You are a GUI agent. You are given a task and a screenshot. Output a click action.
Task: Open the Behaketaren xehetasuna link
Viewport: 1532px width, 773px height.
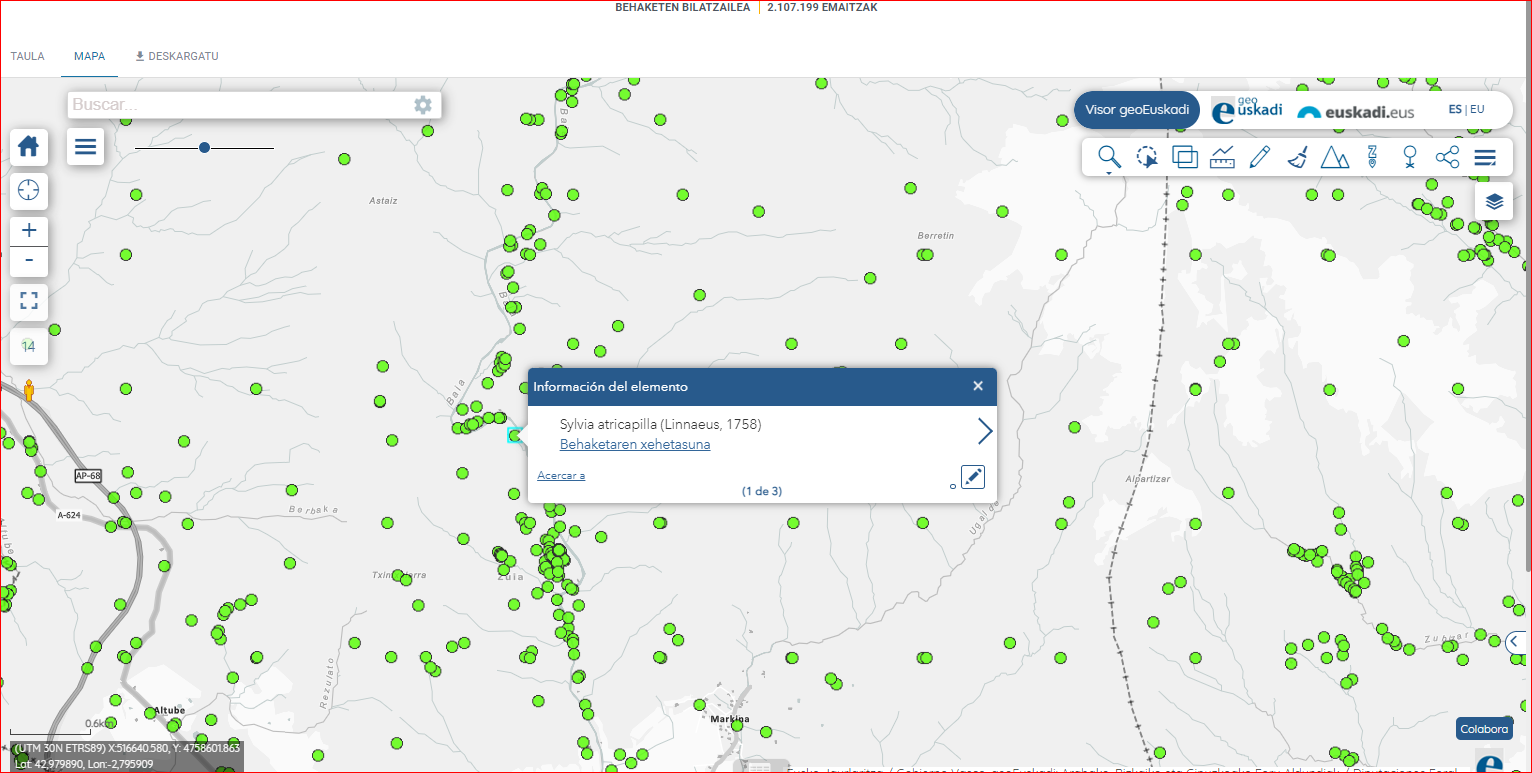[635, 444]
